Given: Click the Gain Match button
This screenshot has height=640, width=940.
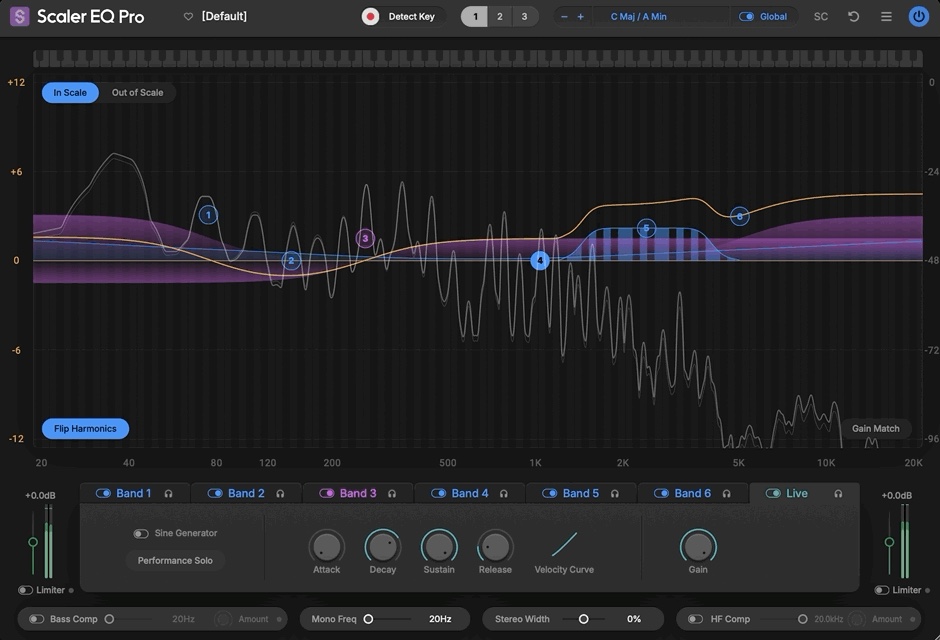Looking at the screenshot, I should point(876,428).
